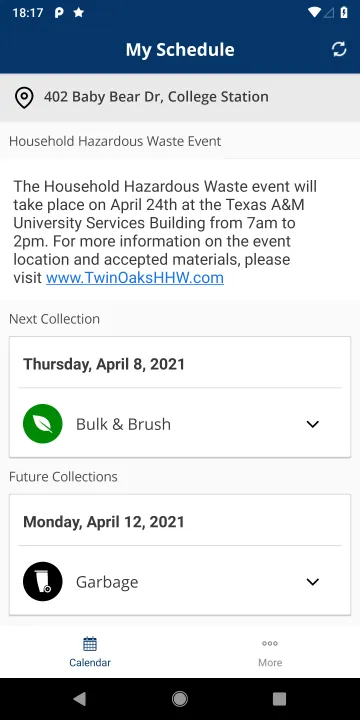360x720 pixels.
Task: Expand the Garbage collection chevron
Action: tap(313, 581)
